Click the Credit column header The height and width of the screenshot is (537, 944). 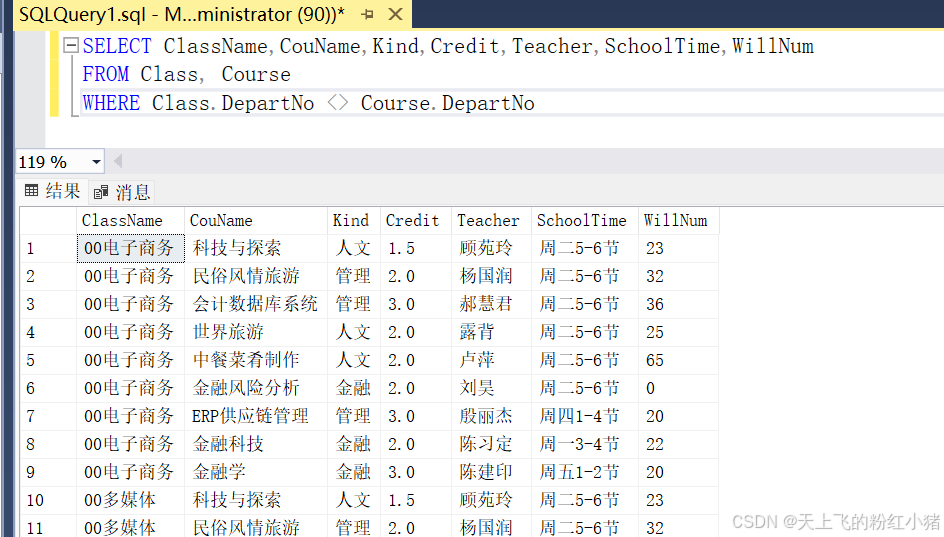pos(416,221)
